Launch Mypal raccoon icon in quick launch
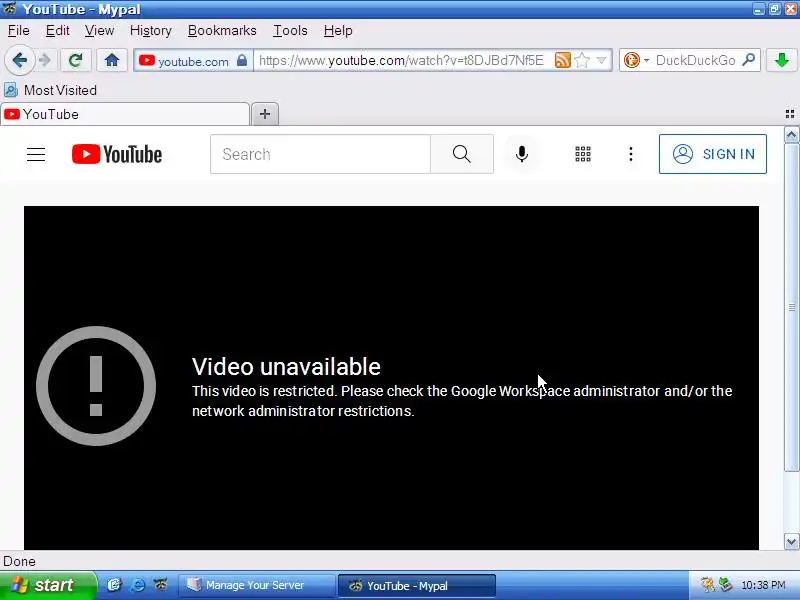Screen dimensions: 800x600 160,585
